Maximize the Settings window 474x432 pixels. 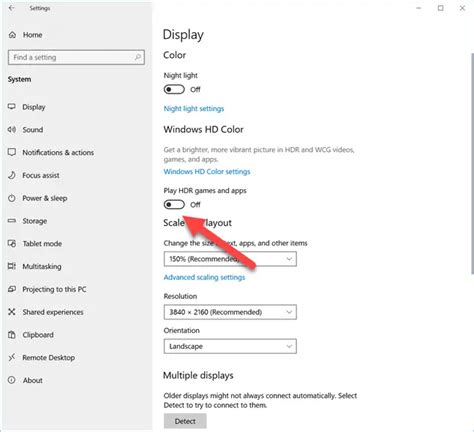point(441,8)
